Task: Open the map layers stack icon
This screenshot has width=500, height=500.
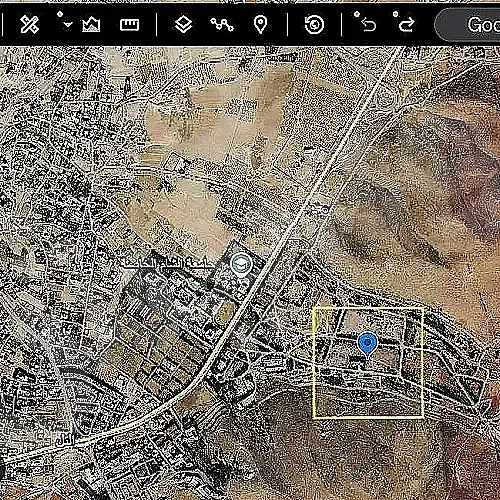Action: [x=183, y=24]
